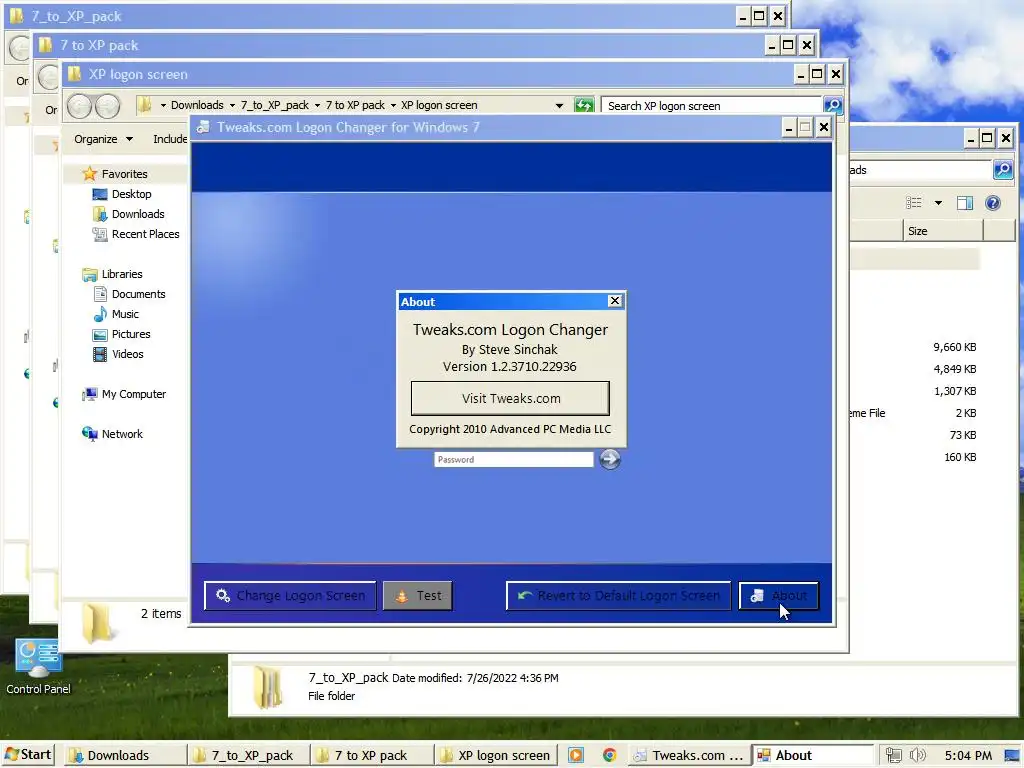Switch to Downloads taskbar button
Image resolution: width=1024 pixels, height=768 pixels.
point(125,756)
